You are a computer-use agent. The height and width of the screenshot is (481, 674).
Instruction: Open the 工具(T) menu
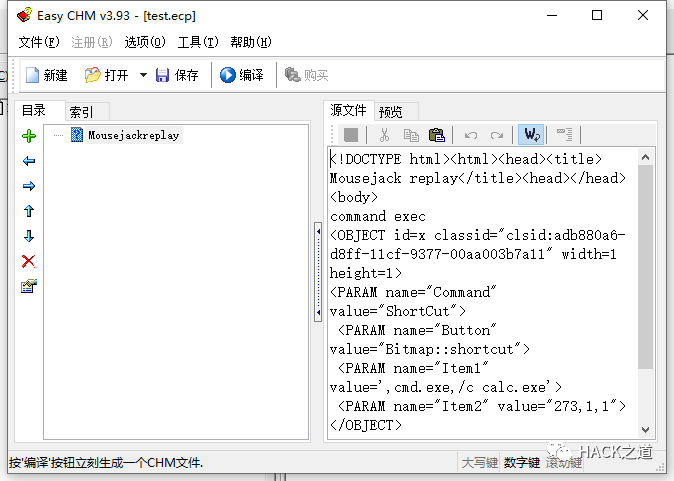click(198, 42)
